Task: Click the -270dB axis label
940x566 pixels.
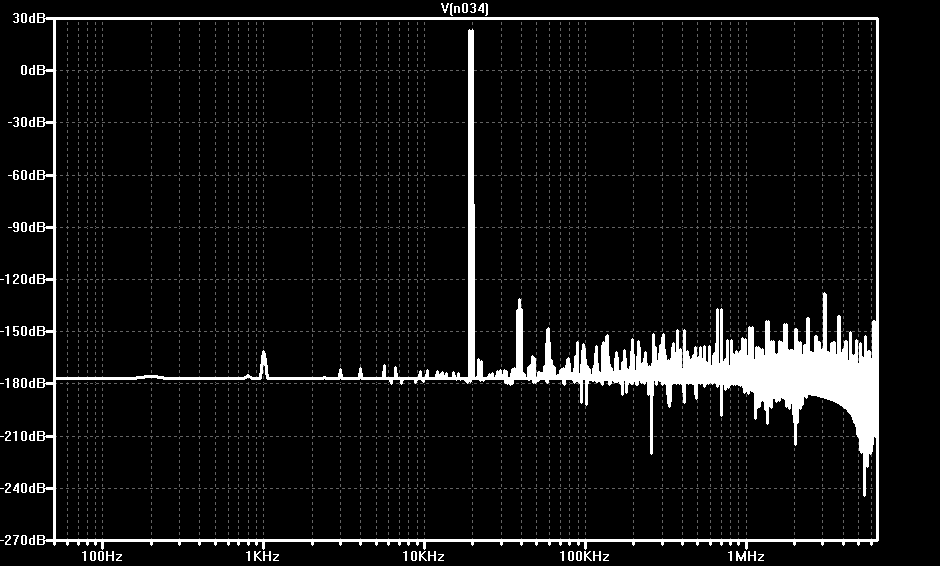Action: pos(23,540)
